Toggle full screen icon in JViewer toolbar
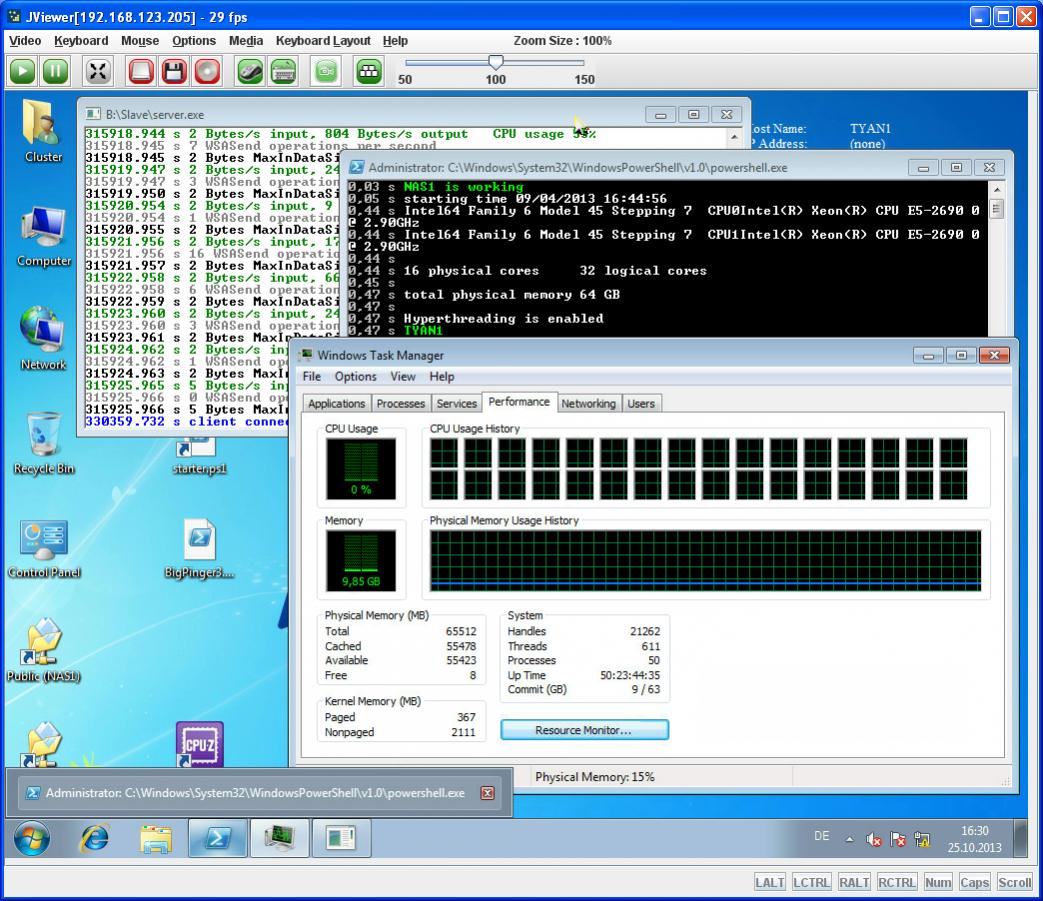Screen dimensions: 1043x901 tap(98, 70)
